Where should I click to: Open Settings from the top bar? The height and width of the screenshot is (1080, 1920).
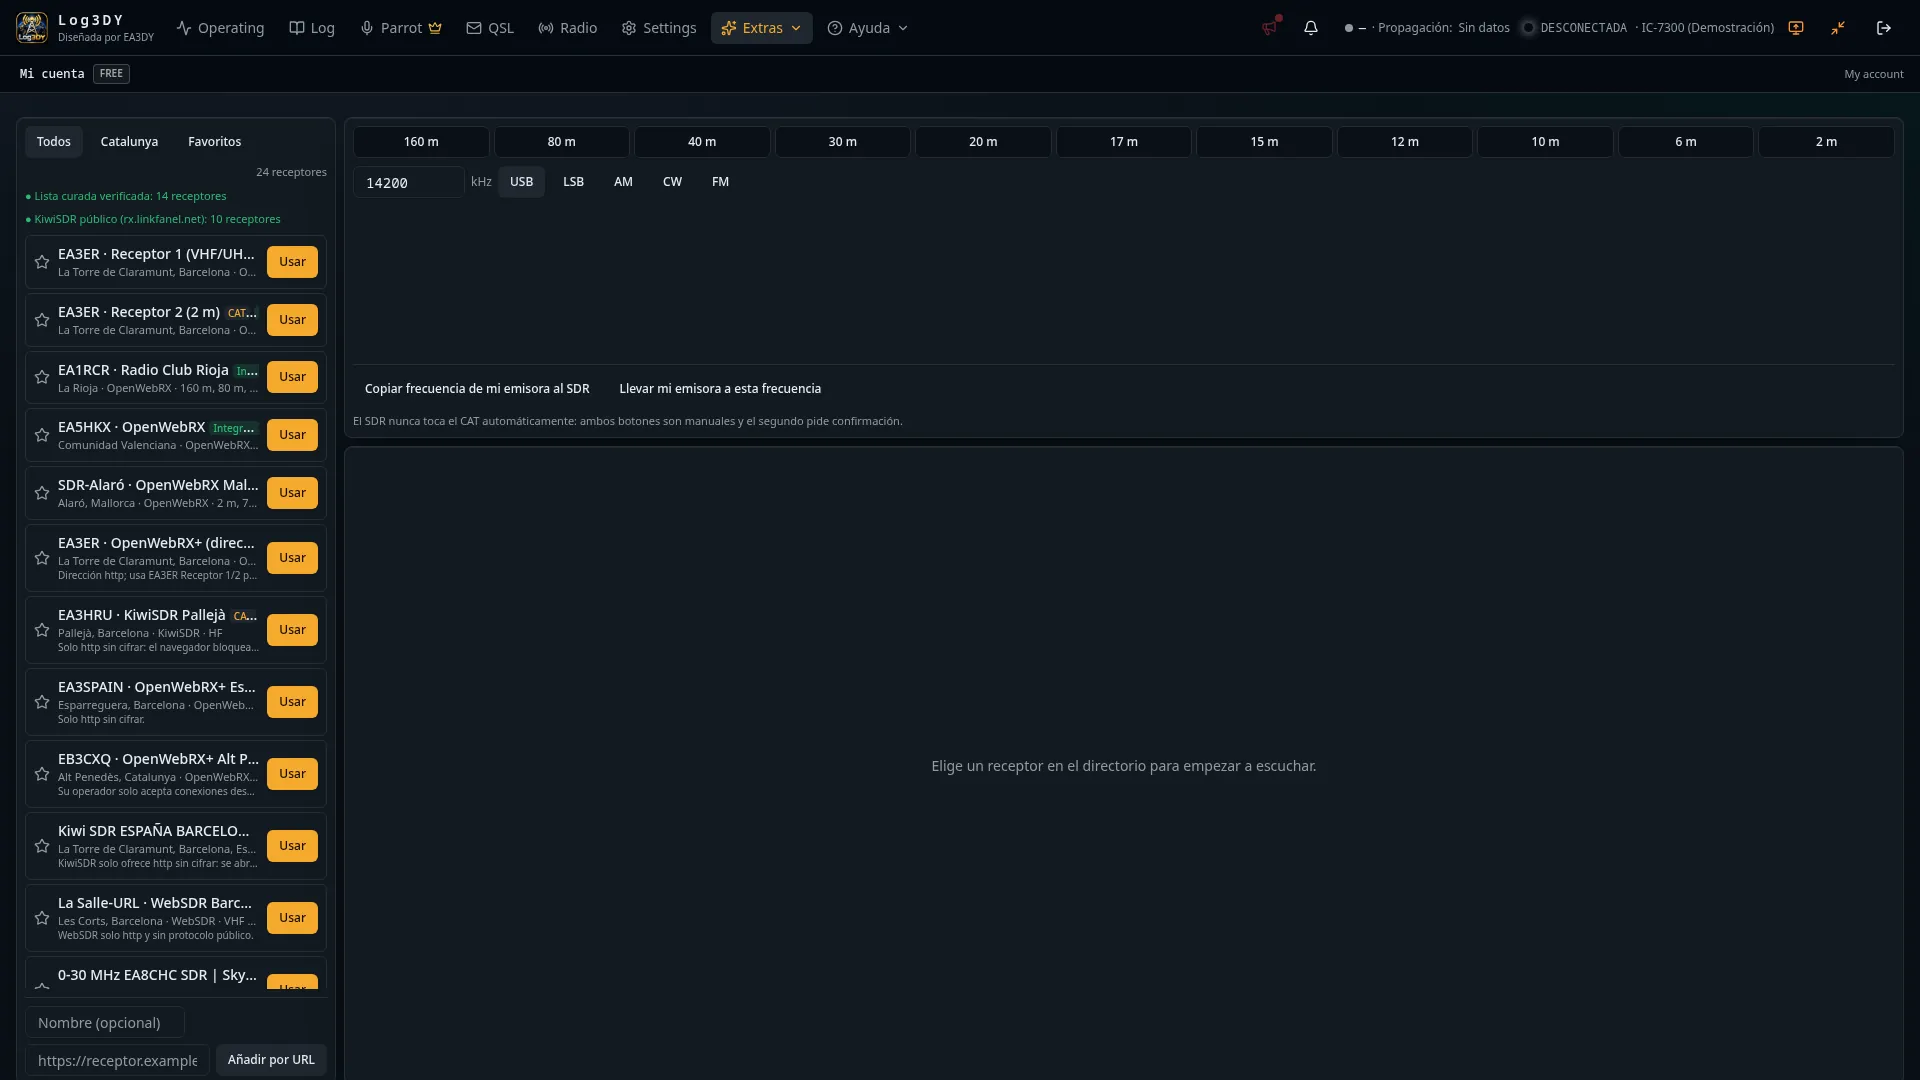[659, 28]
